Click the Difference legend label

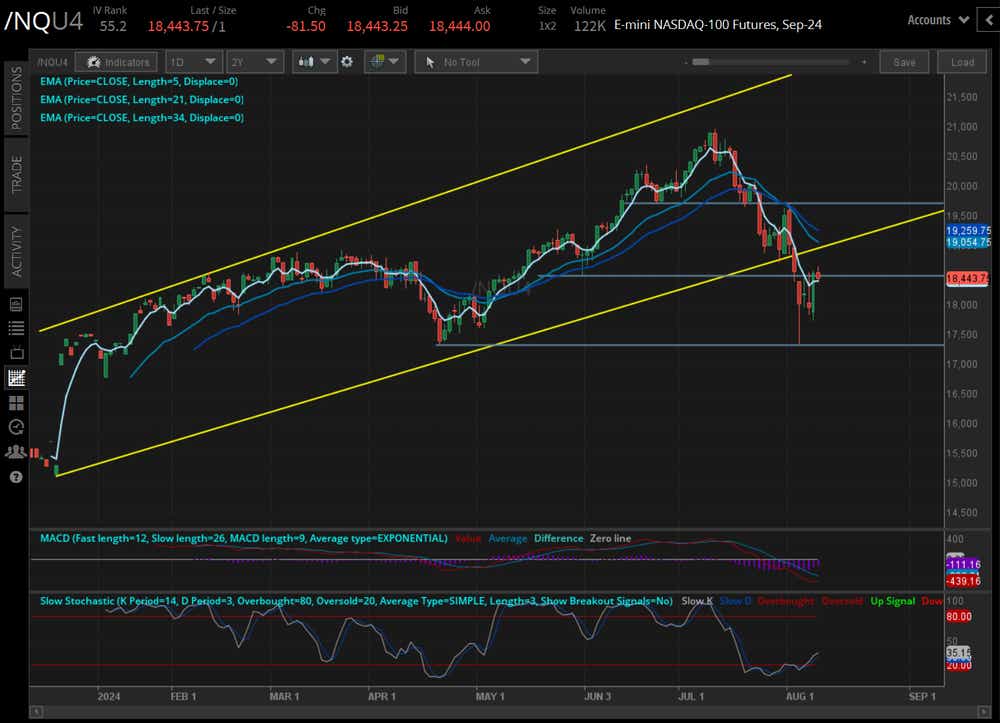pyautogui.click(x=559, y=538)
